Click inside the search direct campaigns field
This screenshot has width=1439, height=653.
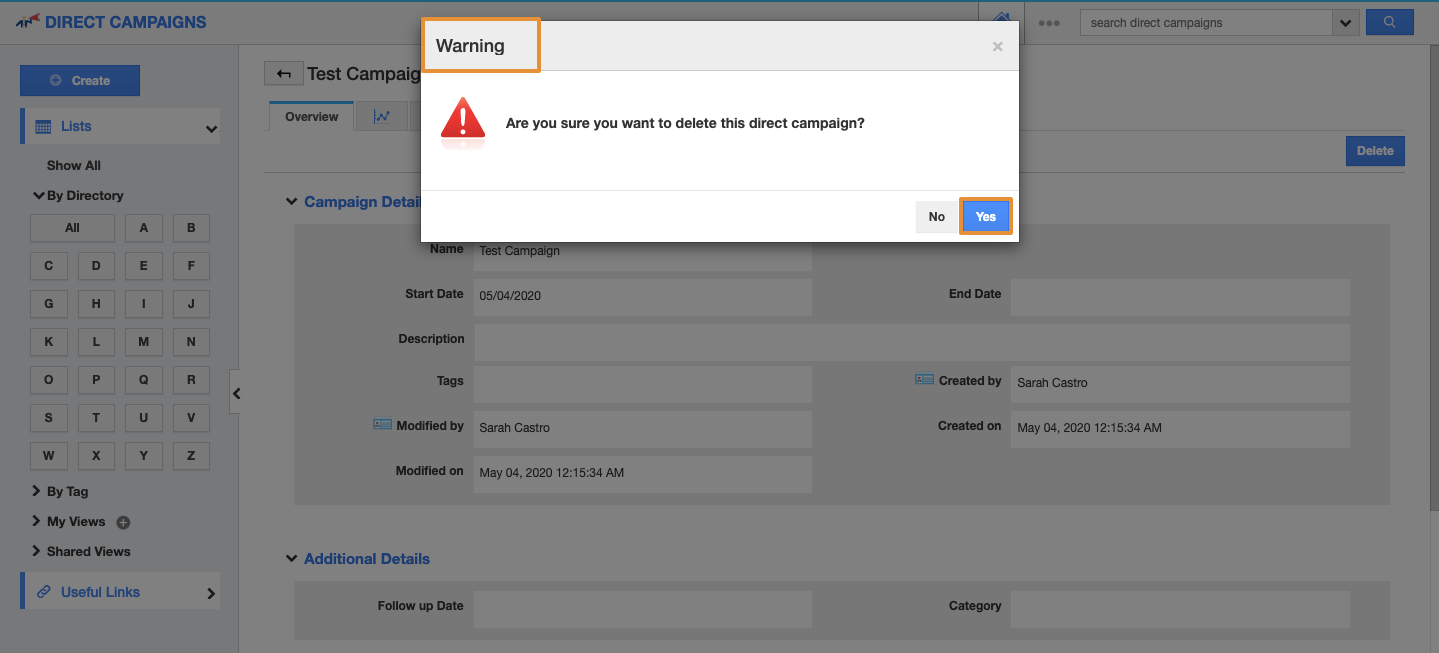tap(1200, 21)
